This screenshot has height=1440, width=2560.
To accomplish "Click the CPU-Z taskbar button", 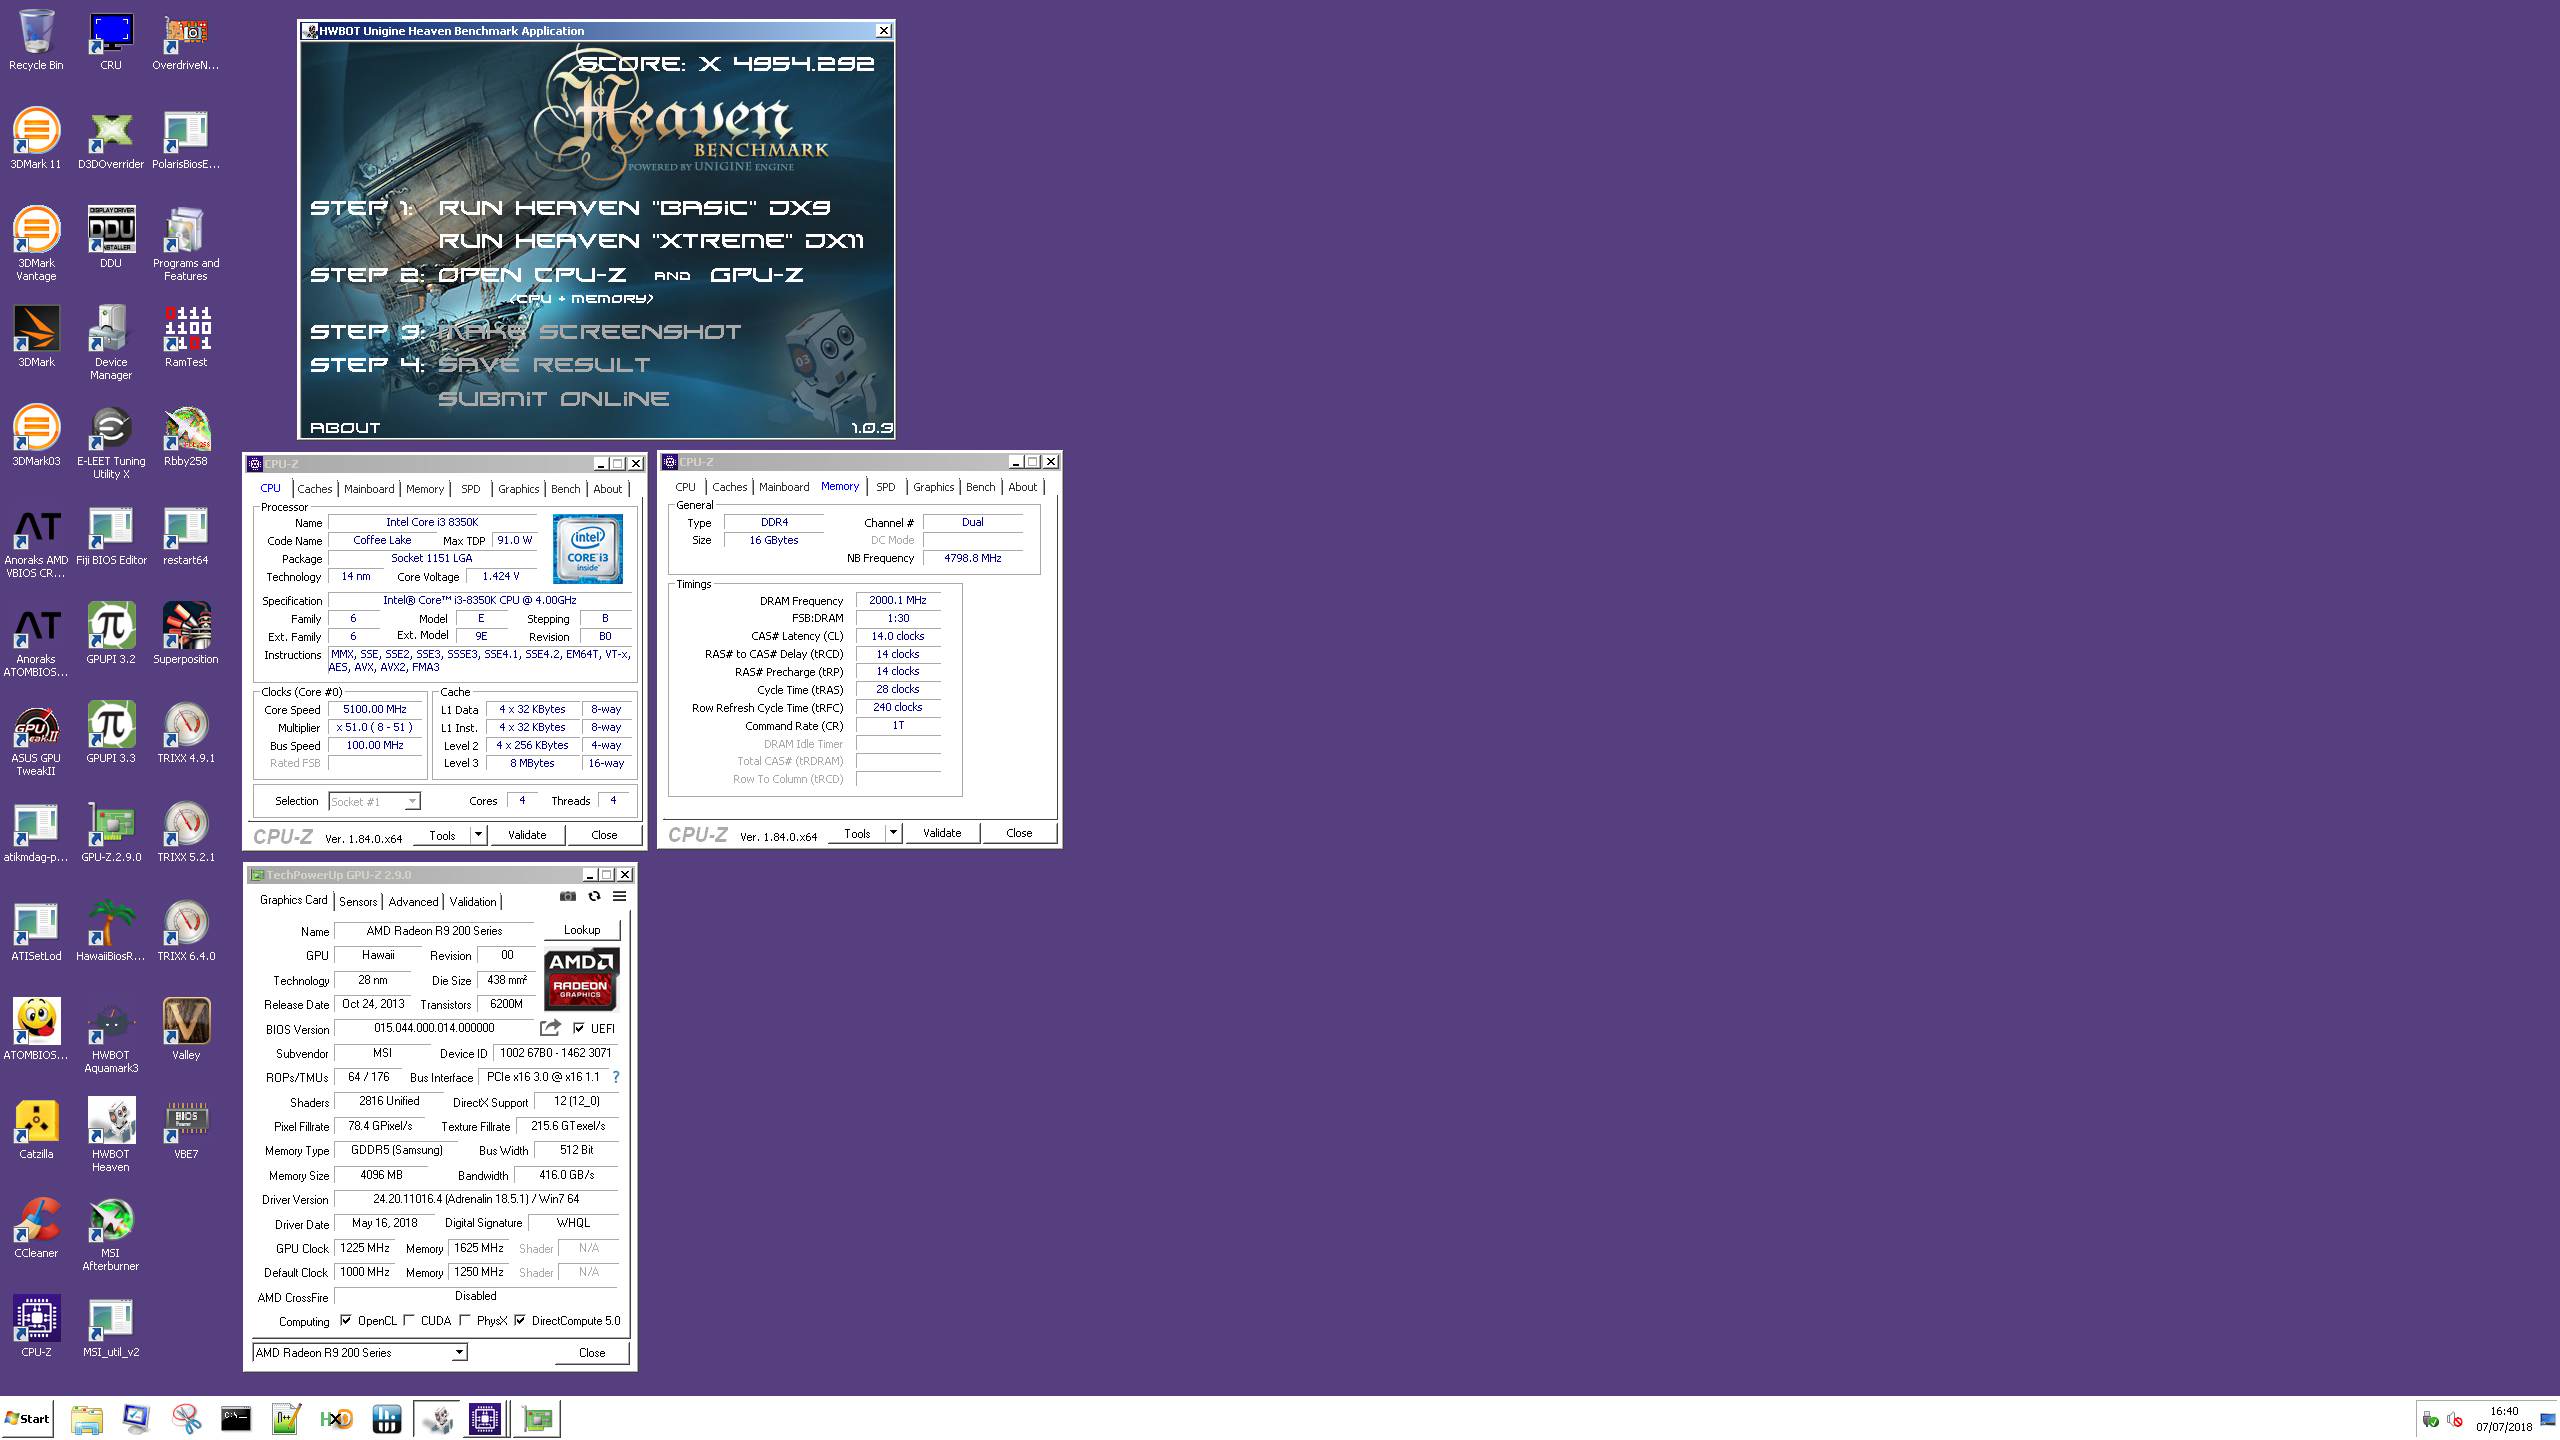I will pyautogui.click(x=485, y=1419).
